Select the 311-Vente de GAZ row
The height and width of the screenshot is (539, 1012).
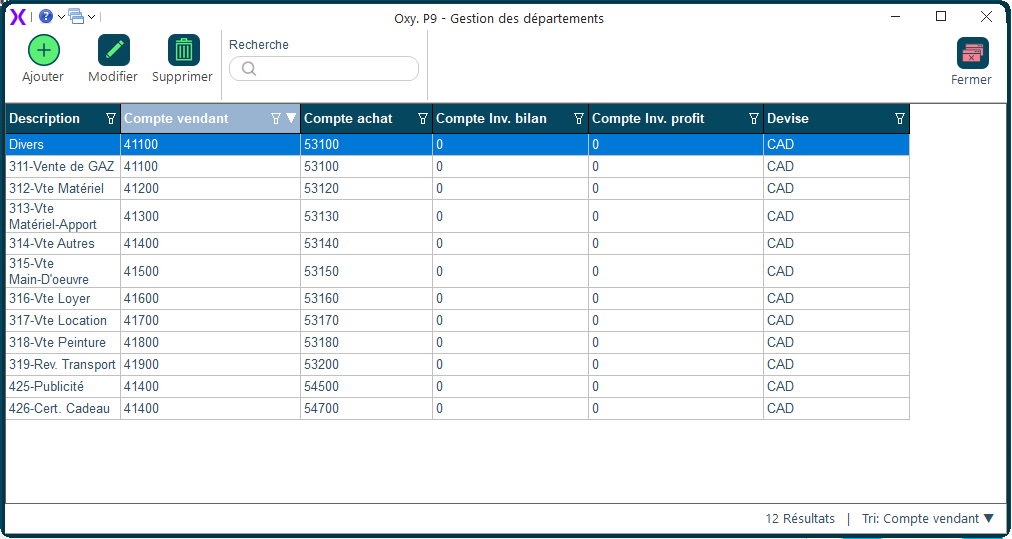coord(458,167)
